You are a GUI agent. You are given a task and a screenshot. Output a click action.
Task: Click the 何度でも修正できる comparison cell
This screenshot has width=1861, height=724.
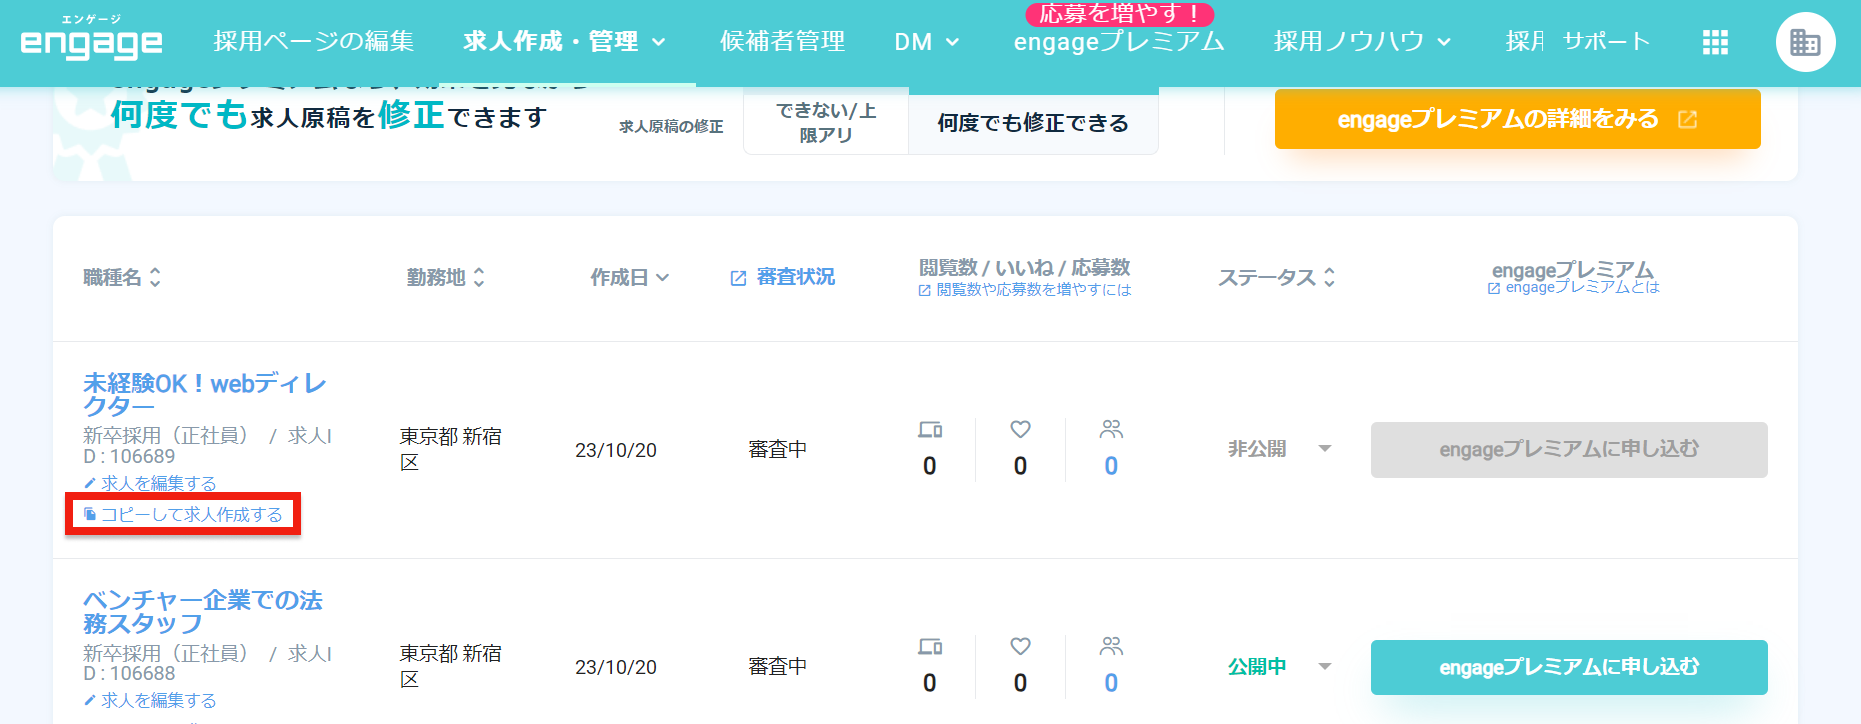click(x=1033, y=123)
